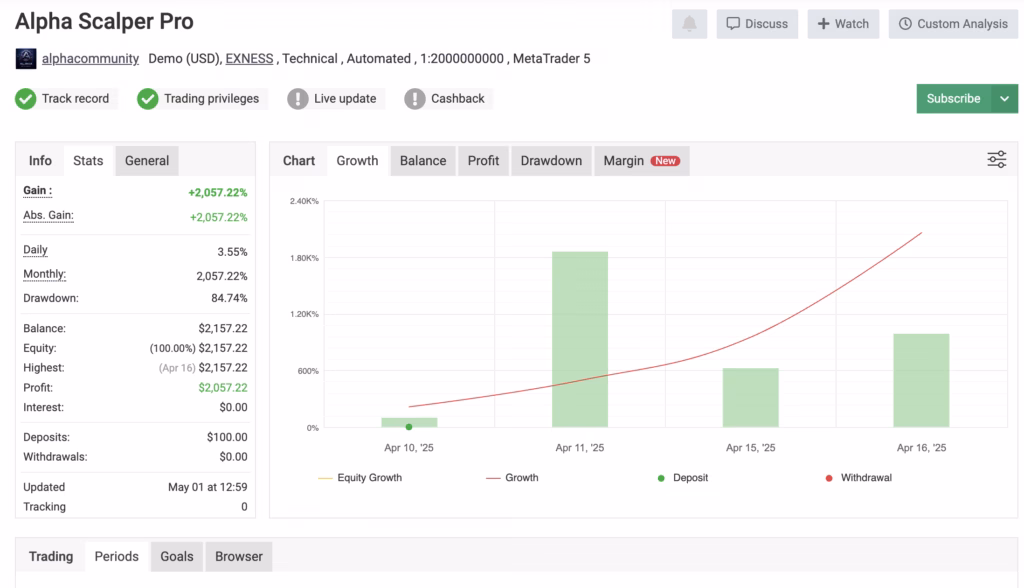The height and width of the screenshot is (588, 1024).
Task: Open the Margin chart tab
Action: pos(641,161)
